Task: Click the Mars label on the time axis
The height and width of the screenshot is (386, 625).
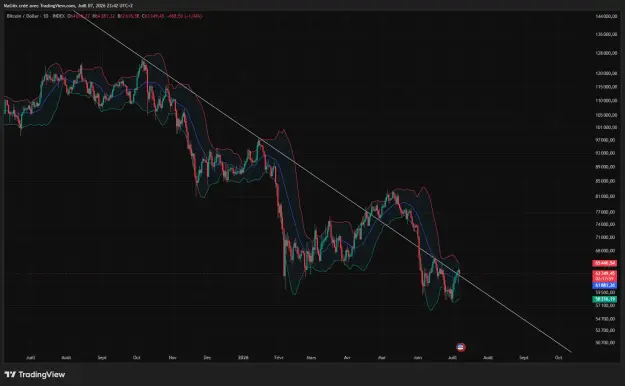Action: [311, 358]
